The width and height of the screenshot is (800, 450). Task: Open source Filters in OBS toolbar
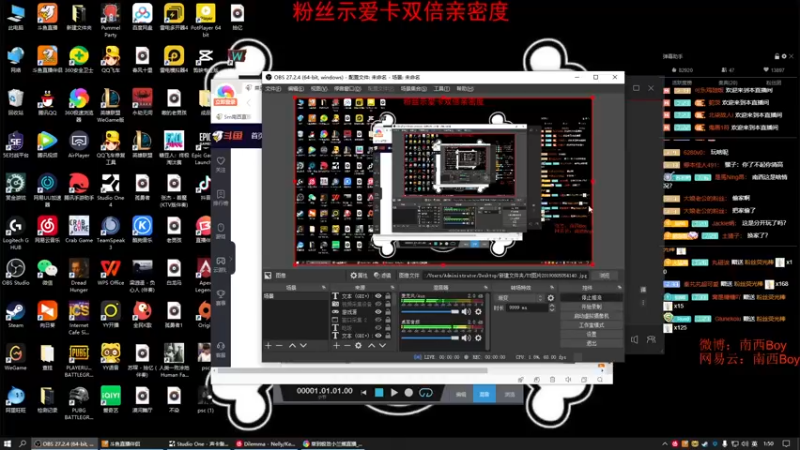pyautogui.click(x=382, y=276)
